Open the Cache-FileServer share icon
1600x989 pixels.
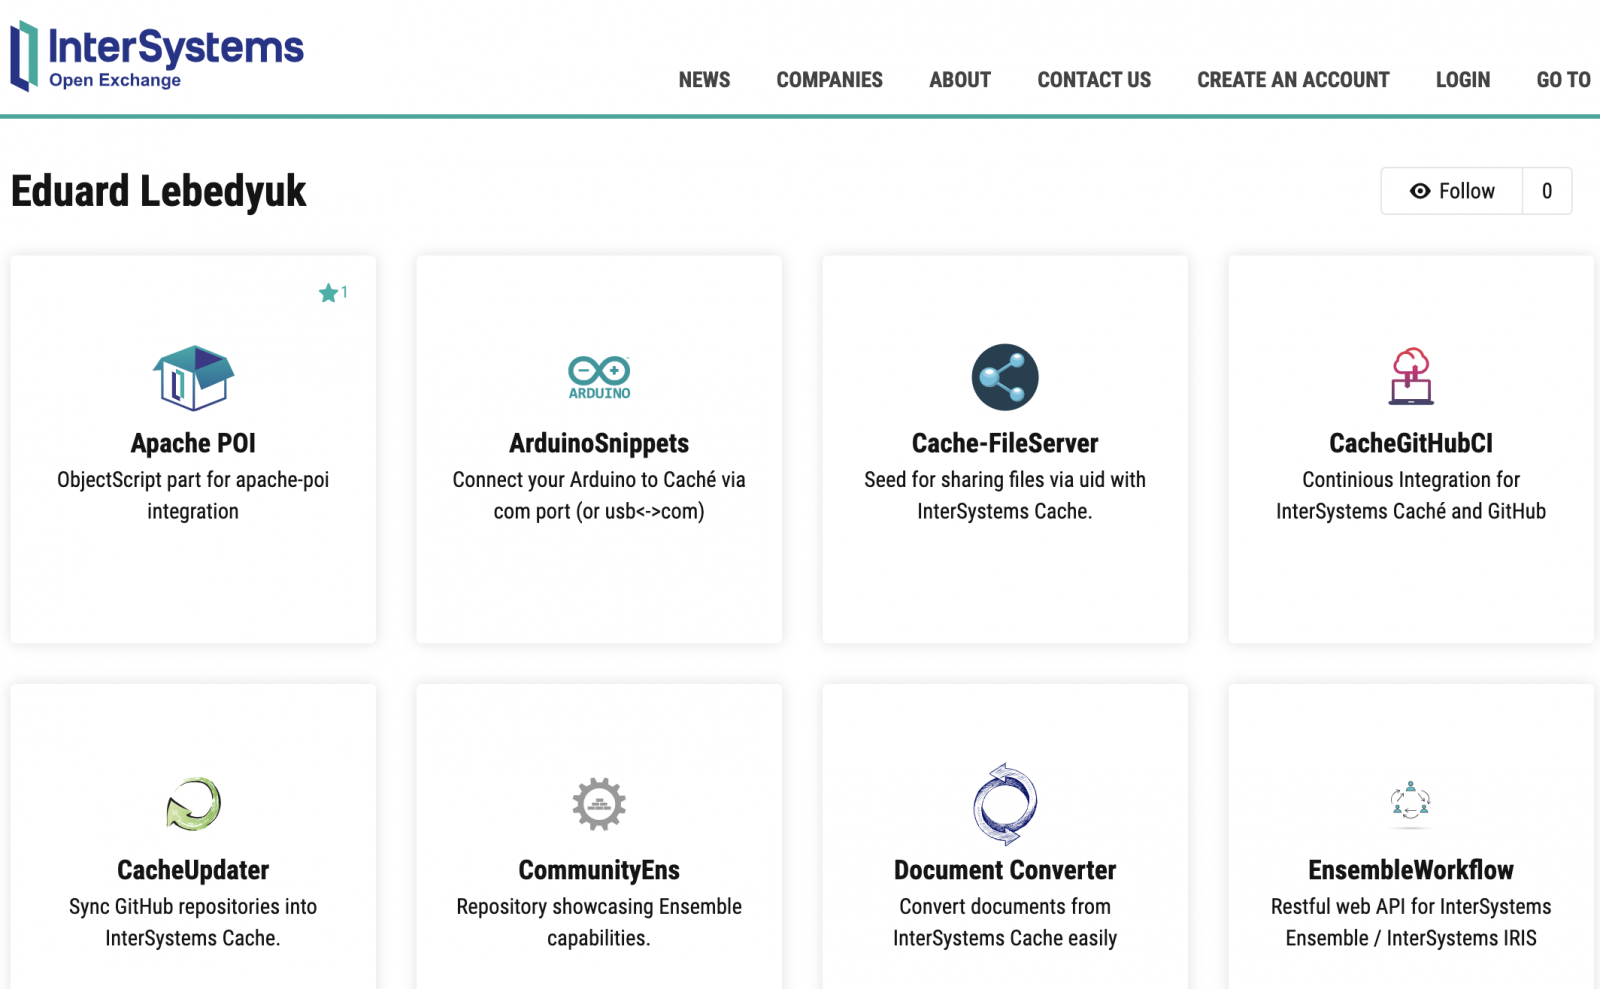click(x=1005, y=377)
